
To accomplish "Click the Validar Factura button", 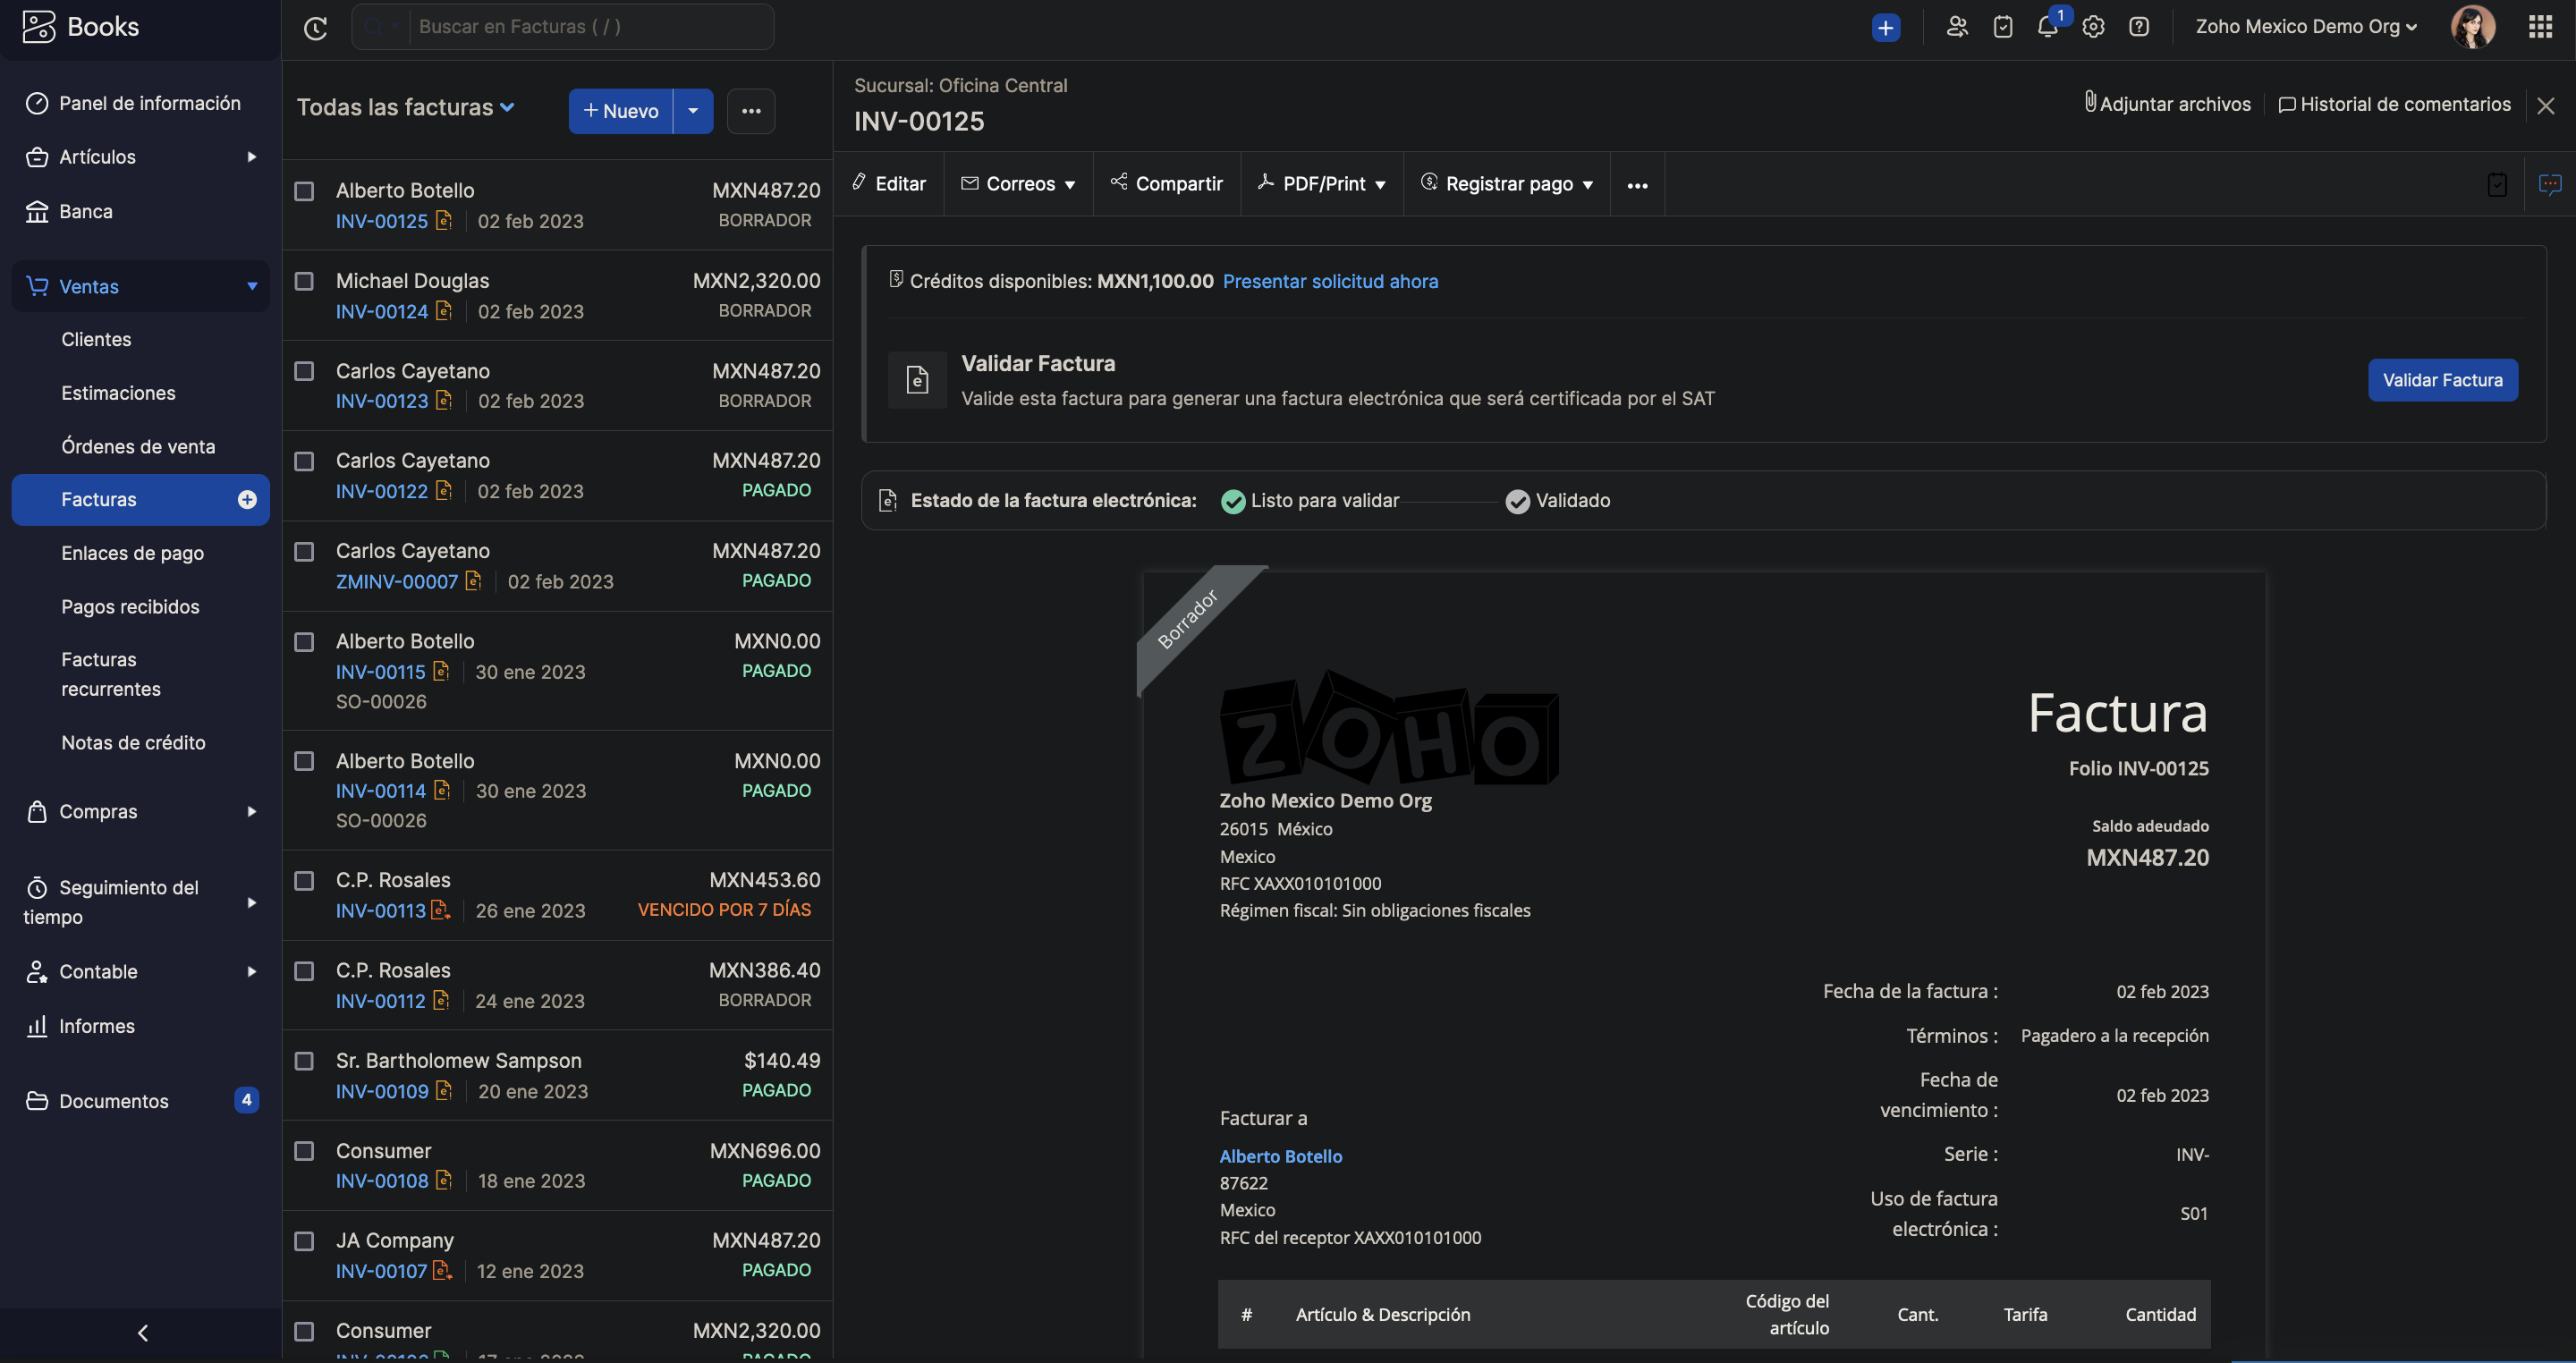I will (x=2442, y=380).
